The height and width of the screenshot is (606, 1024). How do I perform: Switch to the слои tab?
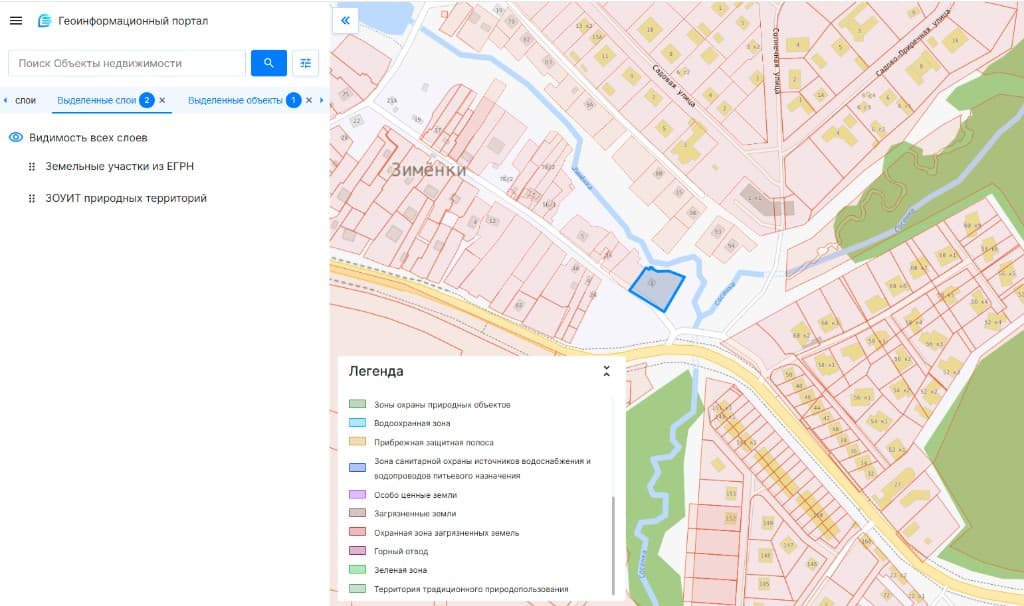point(25,101)
